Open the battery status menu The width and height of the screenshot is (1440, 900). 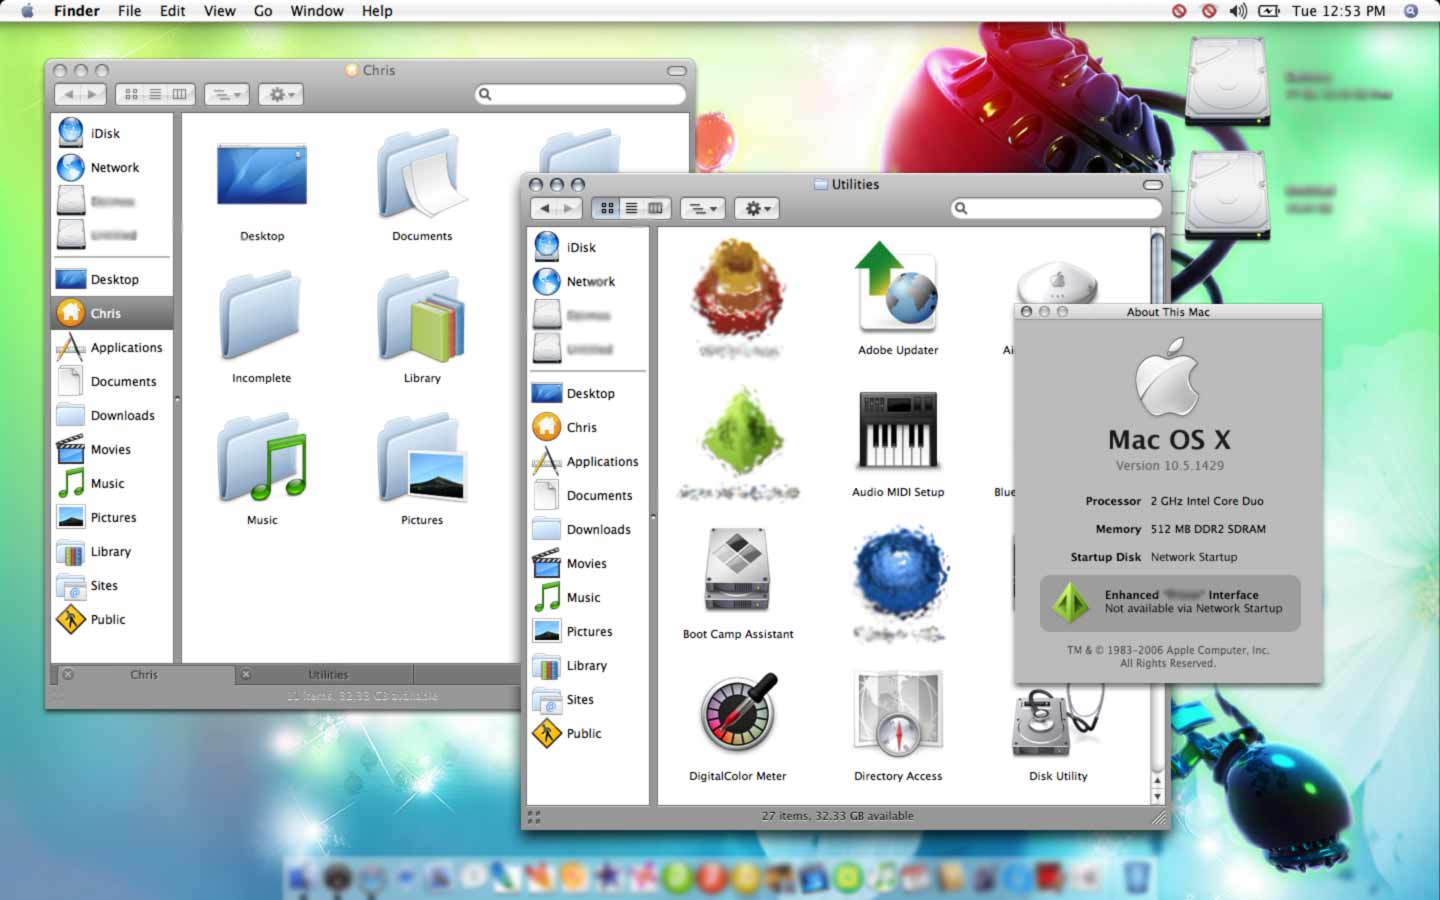[1269, 11]
